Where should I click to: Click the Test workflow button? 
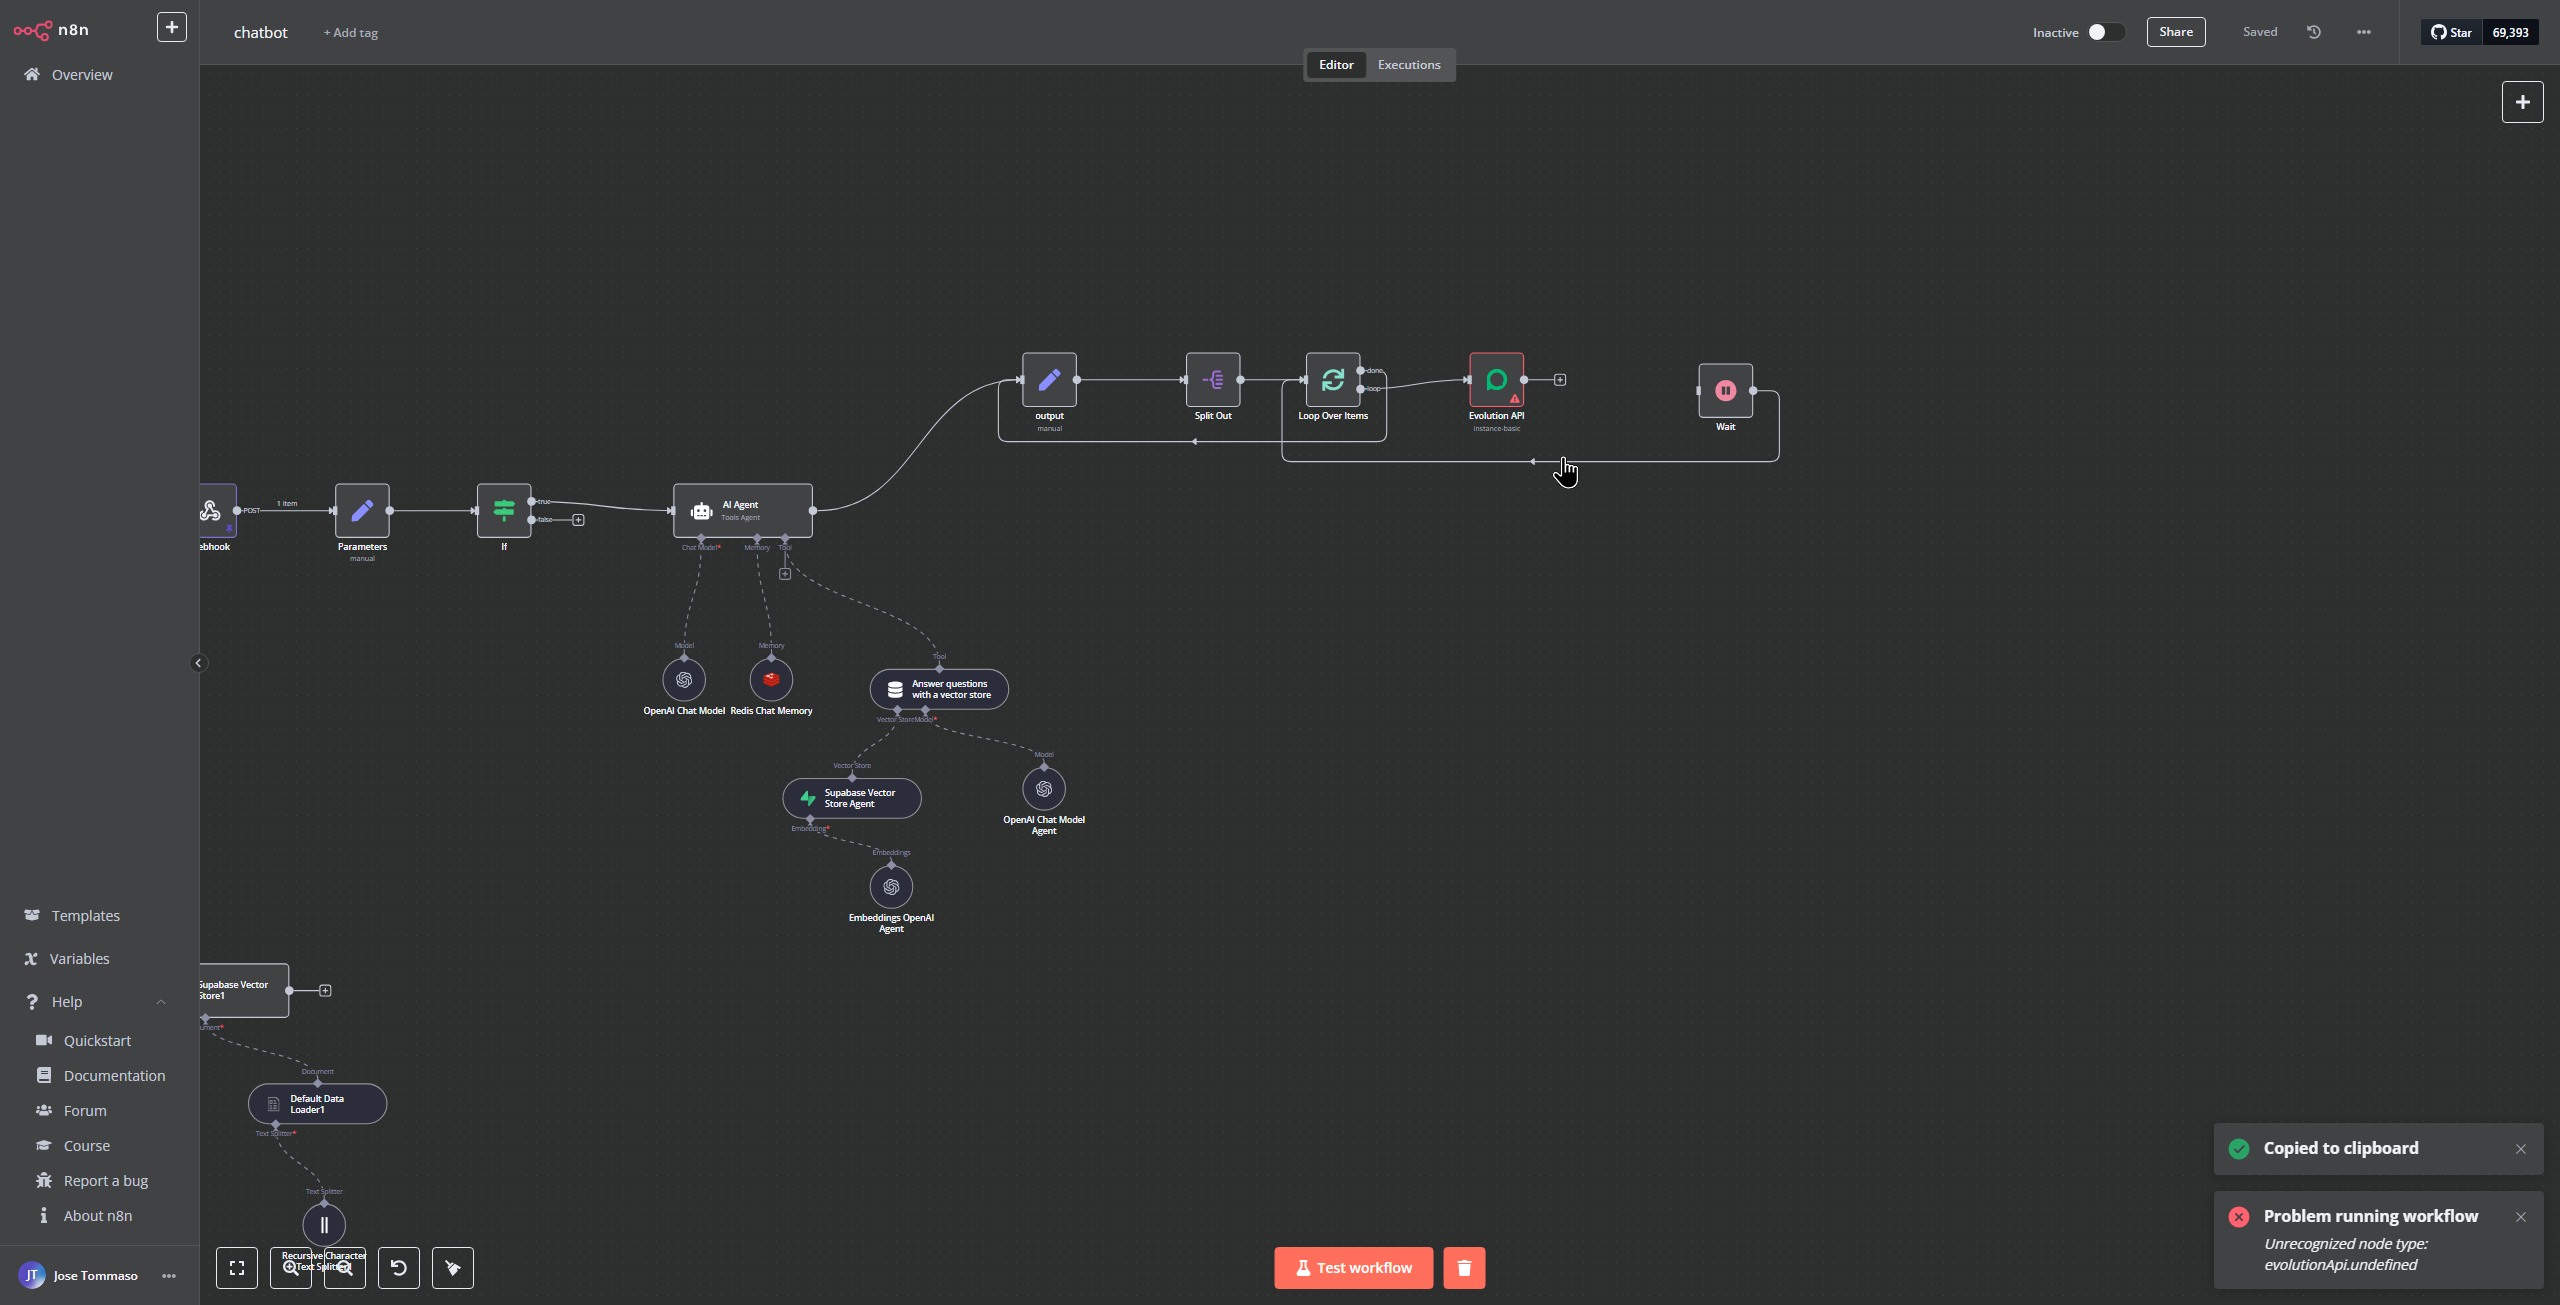tap(1353, 1268)
